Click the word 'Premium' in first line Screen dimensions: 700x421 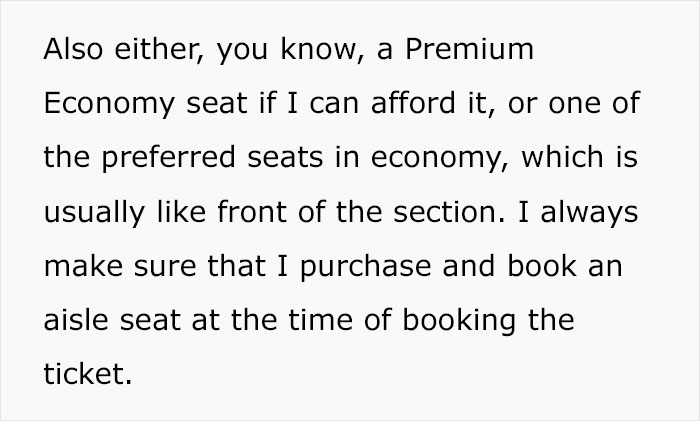(x=469, y=49)
